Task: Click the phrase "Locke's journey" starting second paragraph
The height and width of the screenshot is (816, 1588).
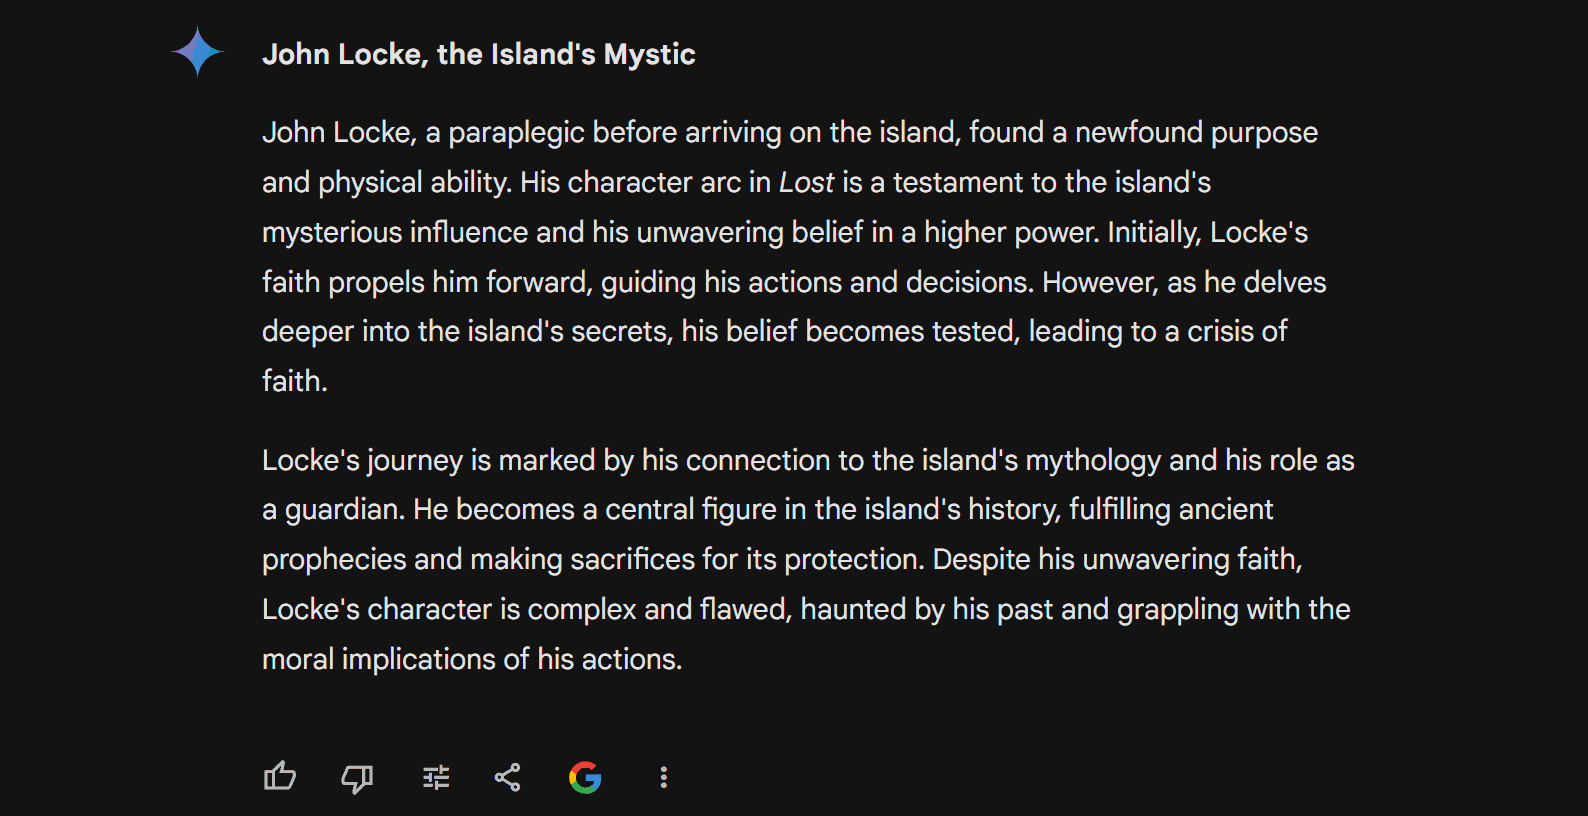Action: click(x=362, y=461)
